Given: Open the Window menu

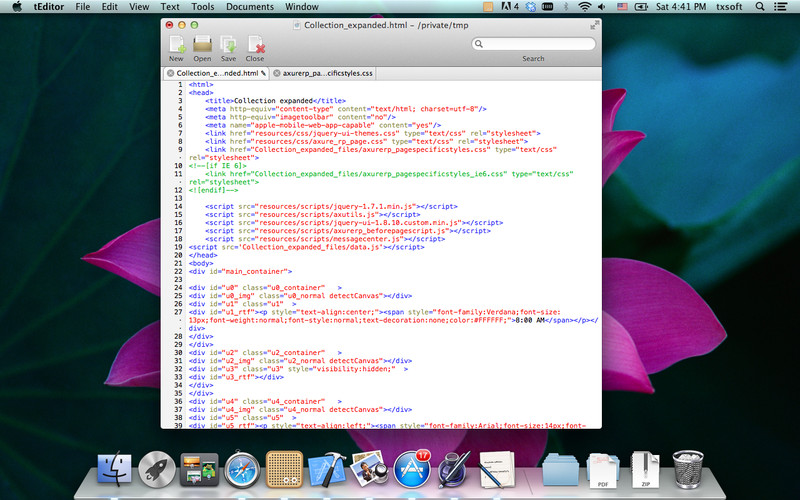Looking at the screenshot, I should click(x=302, y=7).
